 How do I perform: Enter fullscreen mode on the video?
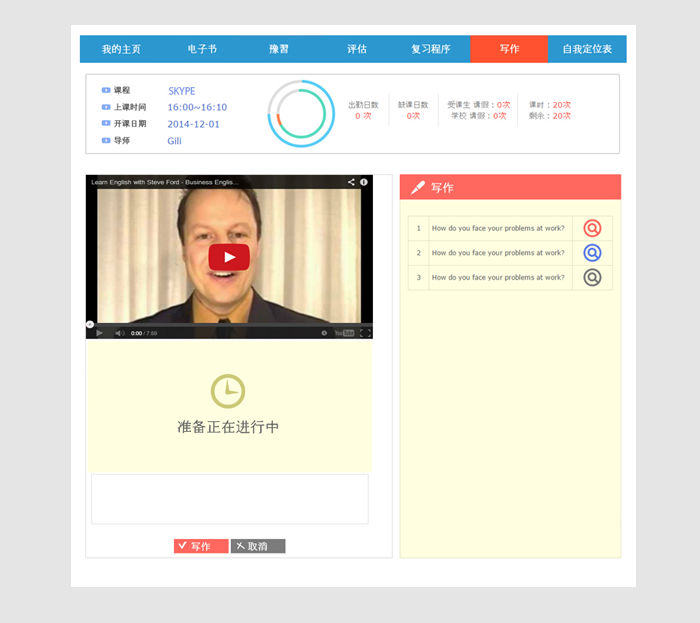pyautogui.click(x=365, y=333)
